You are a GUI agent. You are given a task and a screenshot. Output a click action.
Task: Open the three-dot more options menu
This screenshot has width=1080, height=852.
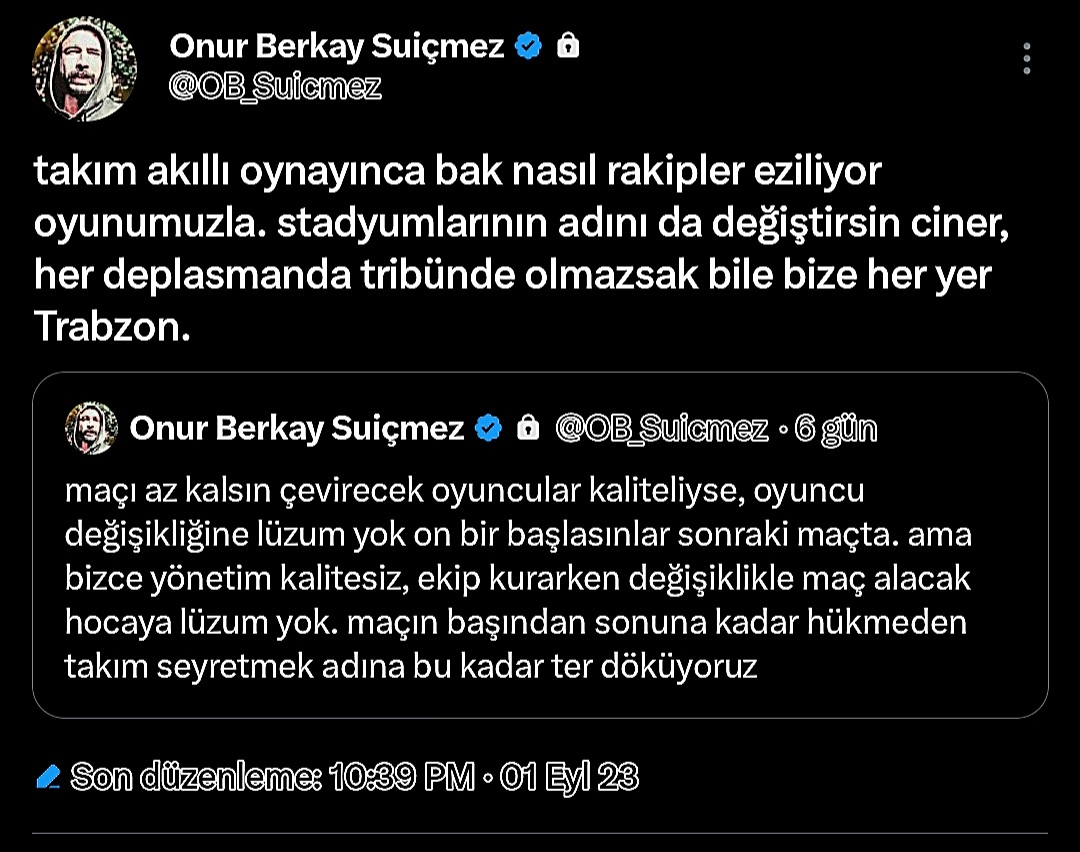[x=1027, y=58]
